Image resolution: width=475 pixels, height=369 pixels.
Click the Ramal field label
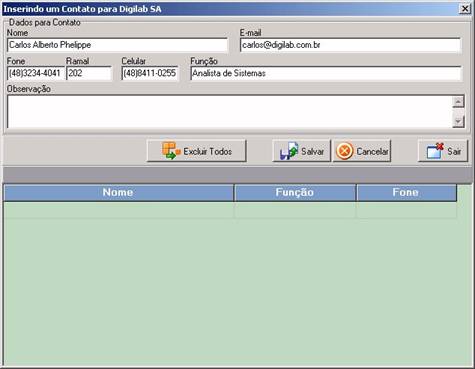pyautogui.click(x=77, y=61)
